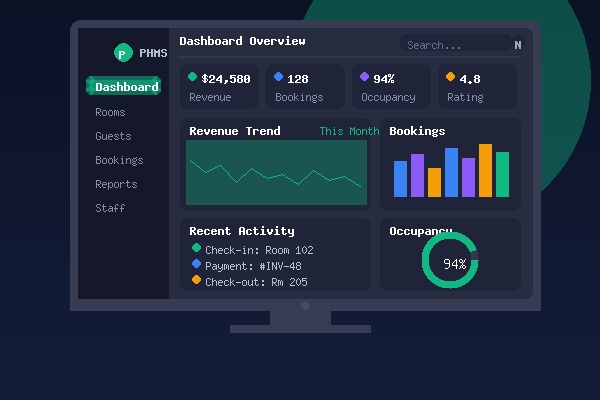This screenshot has width=600, height=400.
Task: Open Reports in the sidebar
Action: 116,184
